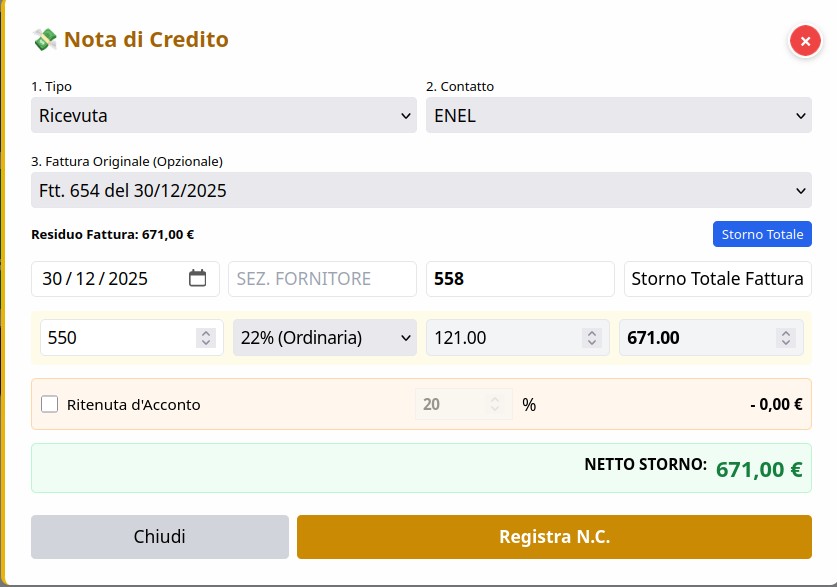Click the document number field showing 558

pos(520,279)
